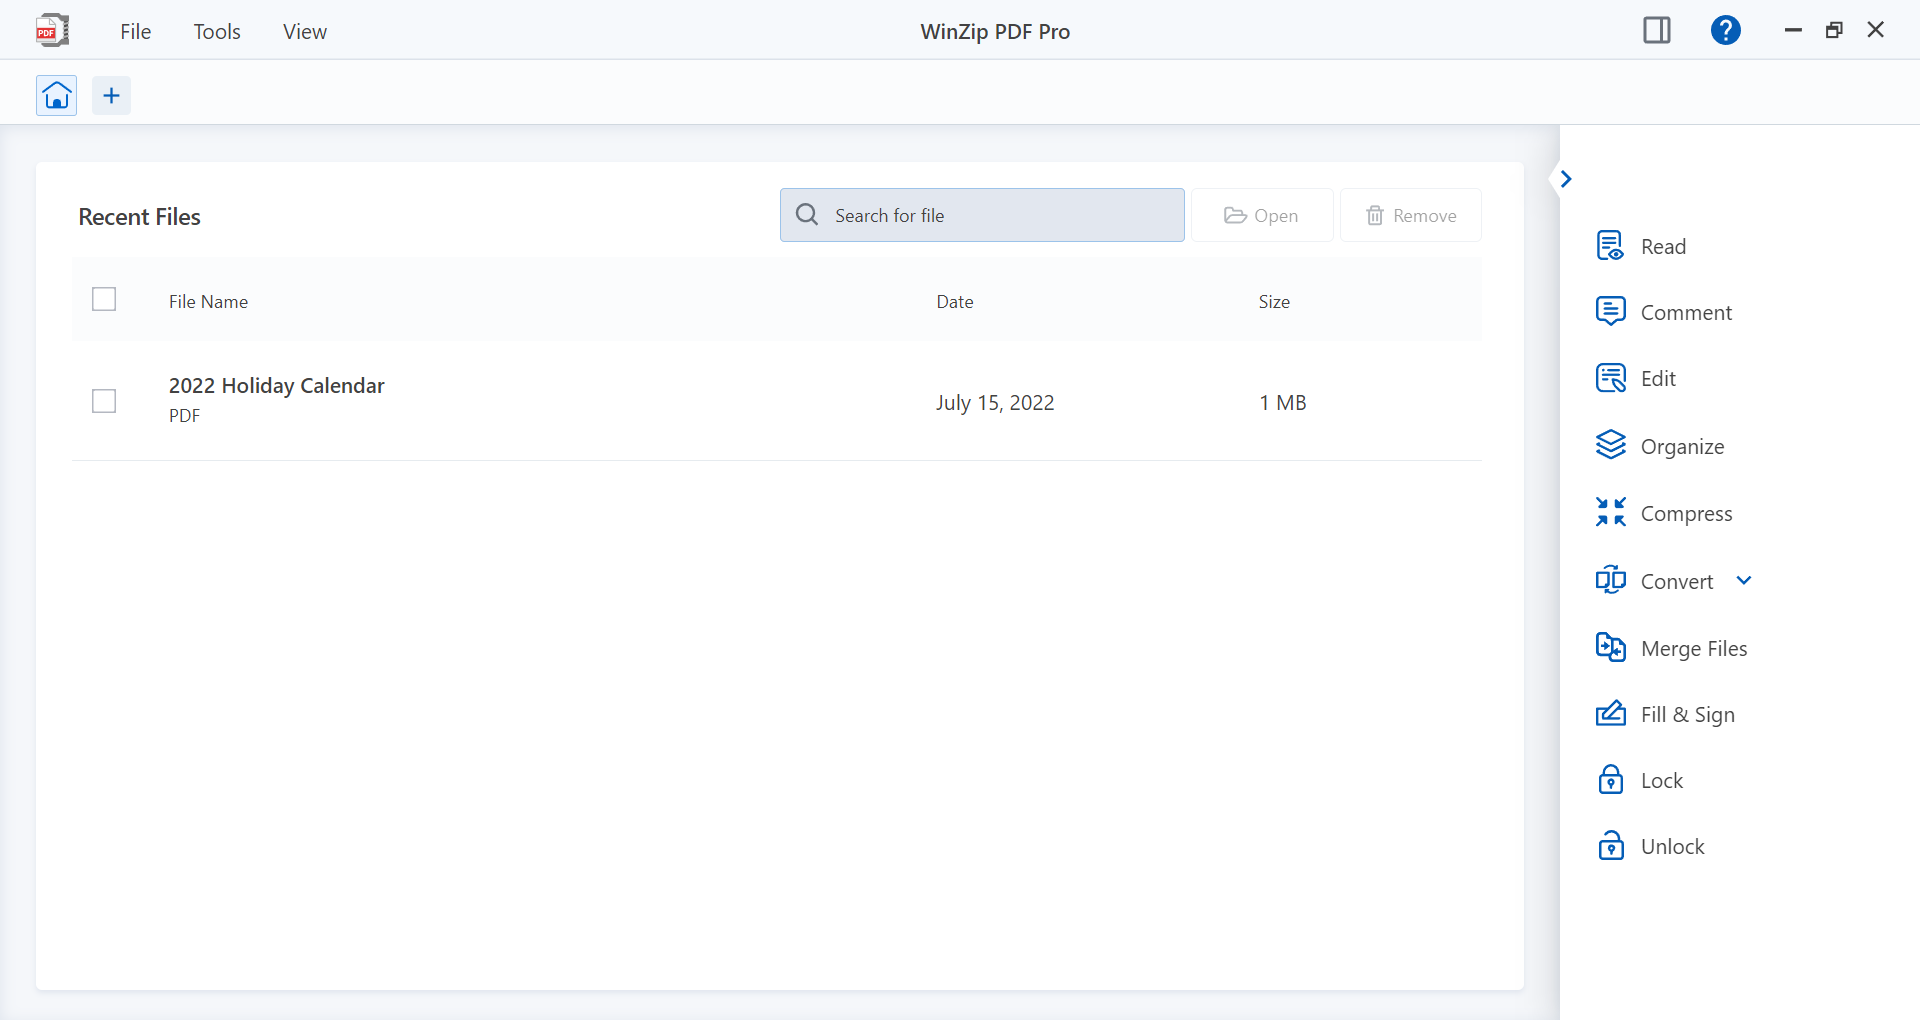Open the Tools menu
Image resolution: width=1920 pixels, height=1020 pixels.
[217, 31]
